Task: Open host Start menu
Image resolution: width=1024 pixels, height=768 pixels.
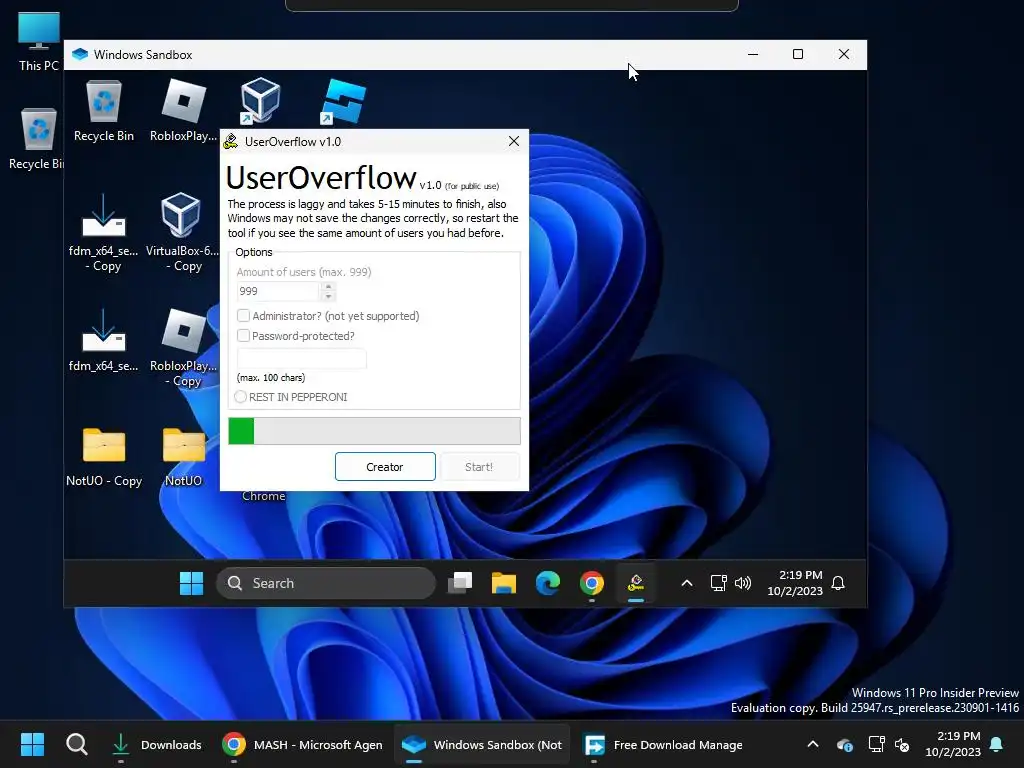Action: (x=32, y=744)
